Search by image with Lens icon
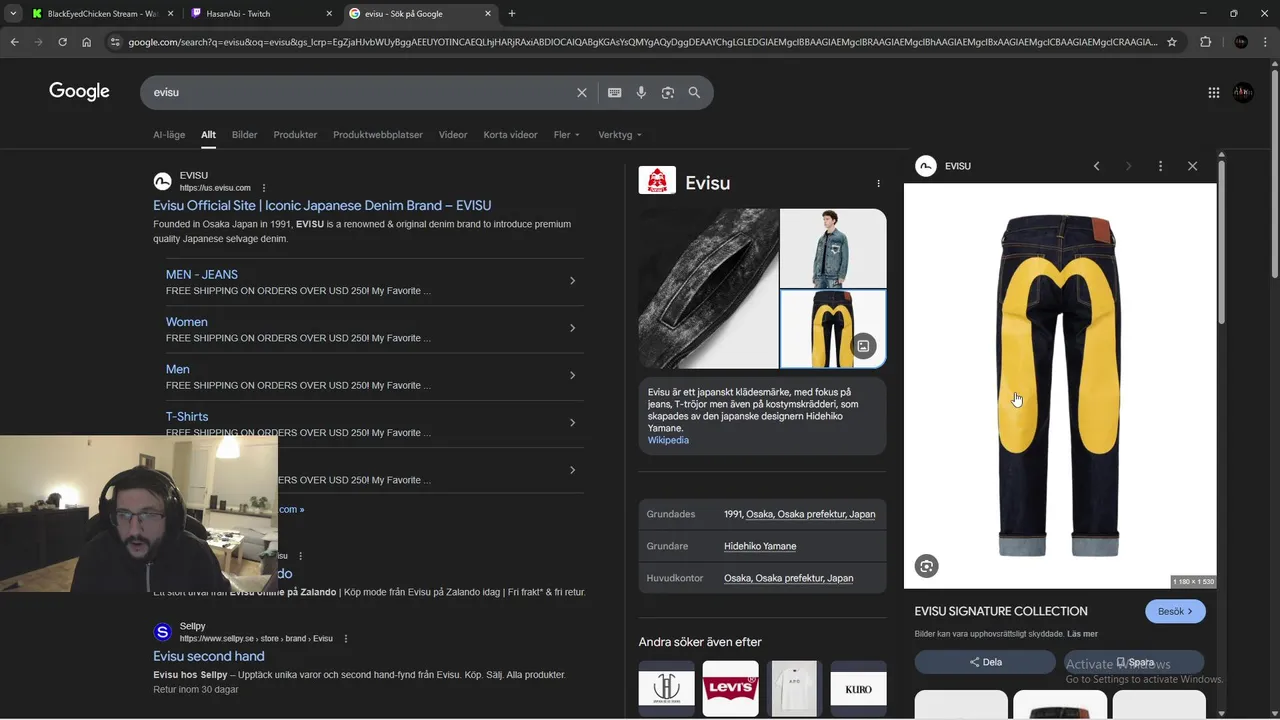Image resolution: width=1280 pixels, height=720 pixels. point(667,92)
